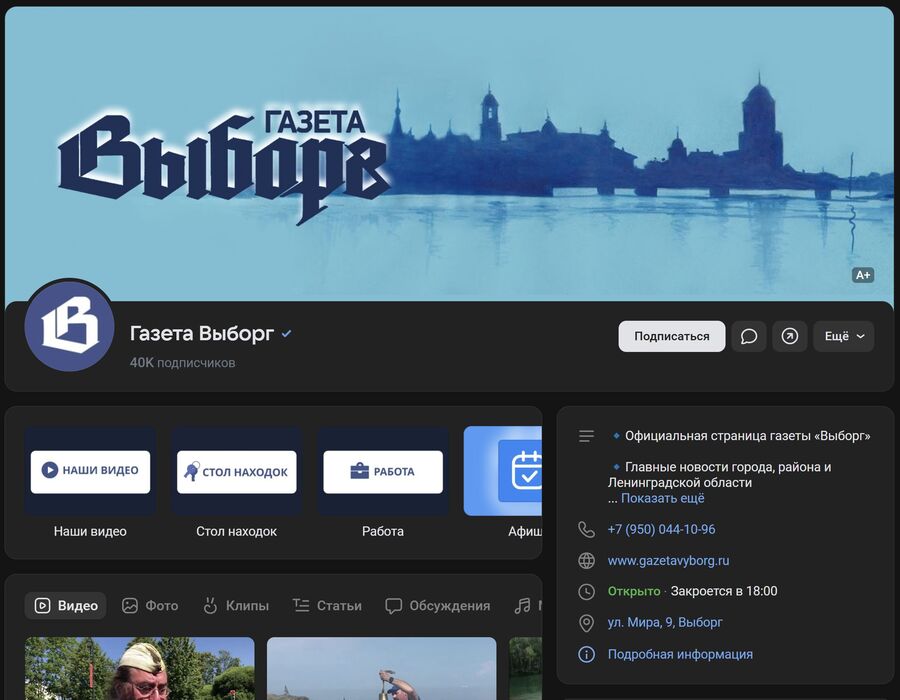This screenshot has width=900, height=700.
Task: Open the Обсуждения tab
Action: point(437,606)
